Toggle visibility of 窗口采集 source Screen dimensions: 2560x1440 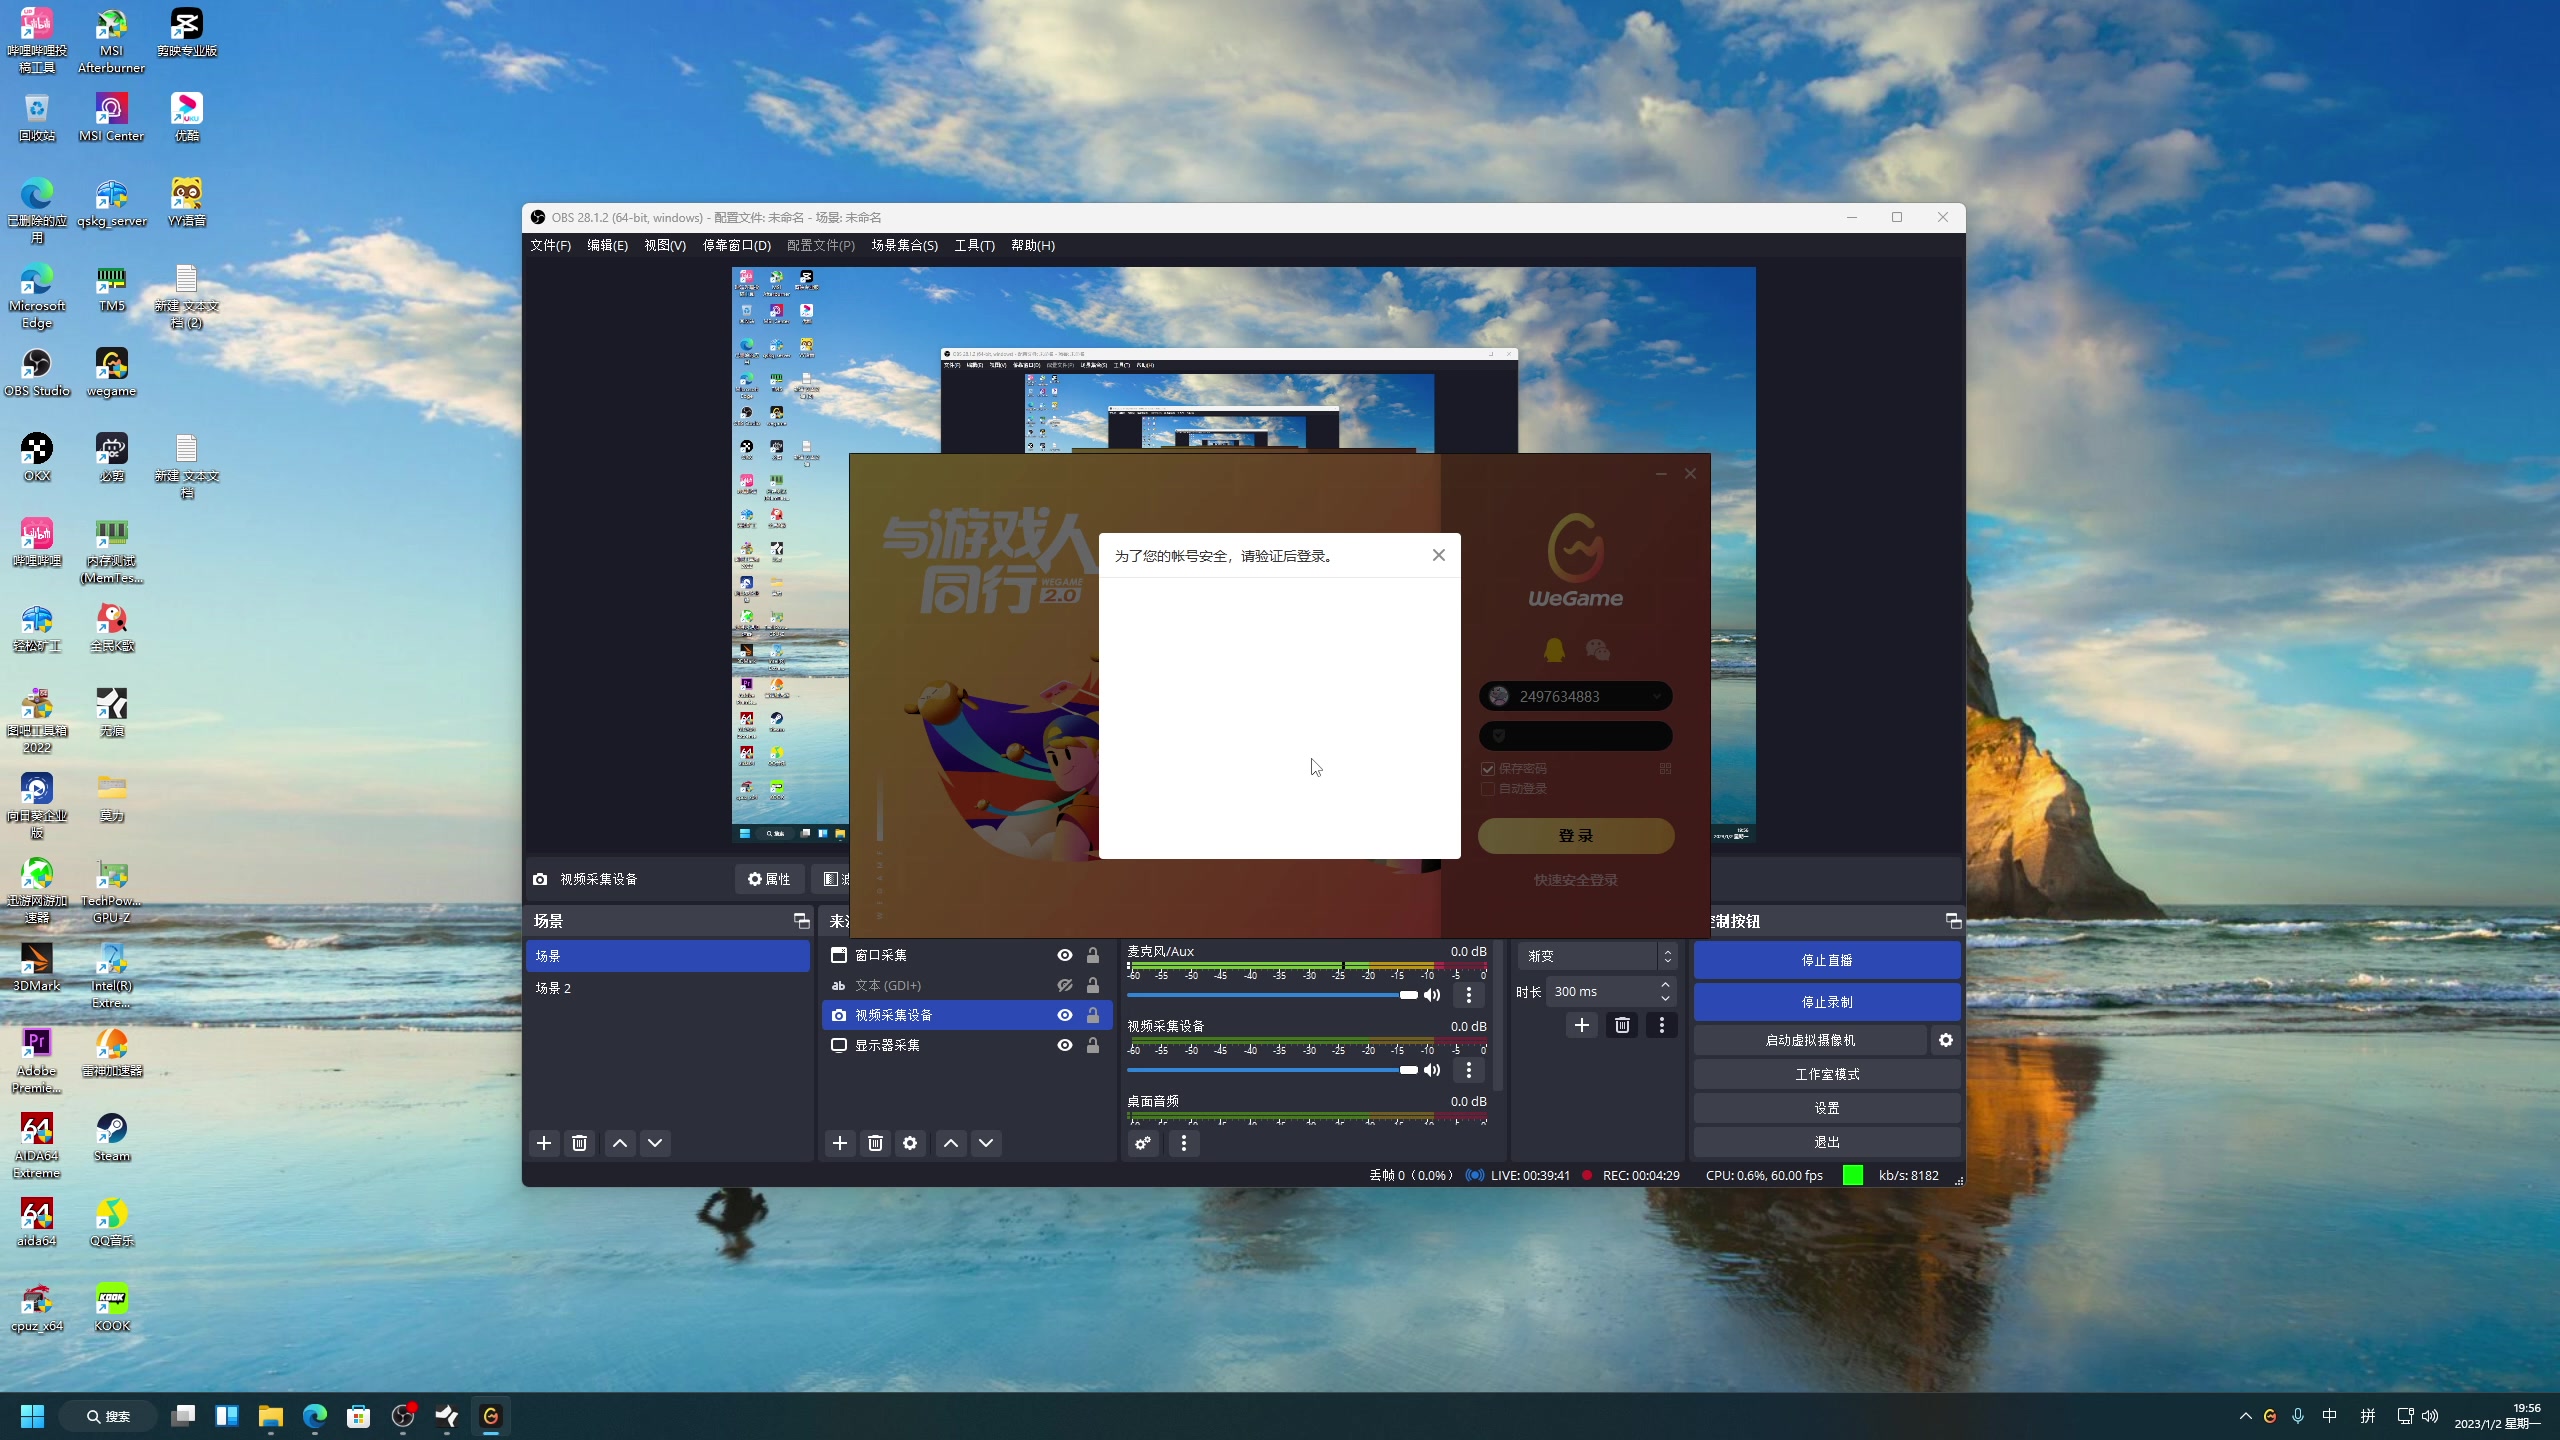[x=1065, y=955]
